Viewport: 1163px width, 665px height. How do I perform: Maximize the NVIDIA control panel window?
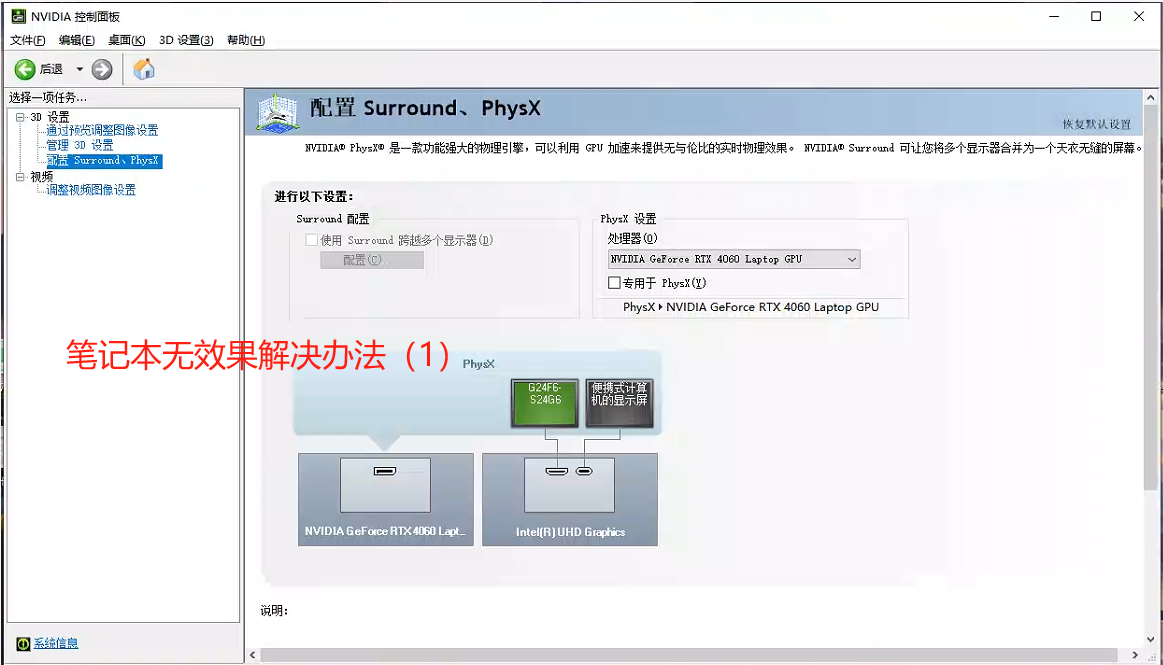pyautogui.click(x=1096, y=16)
